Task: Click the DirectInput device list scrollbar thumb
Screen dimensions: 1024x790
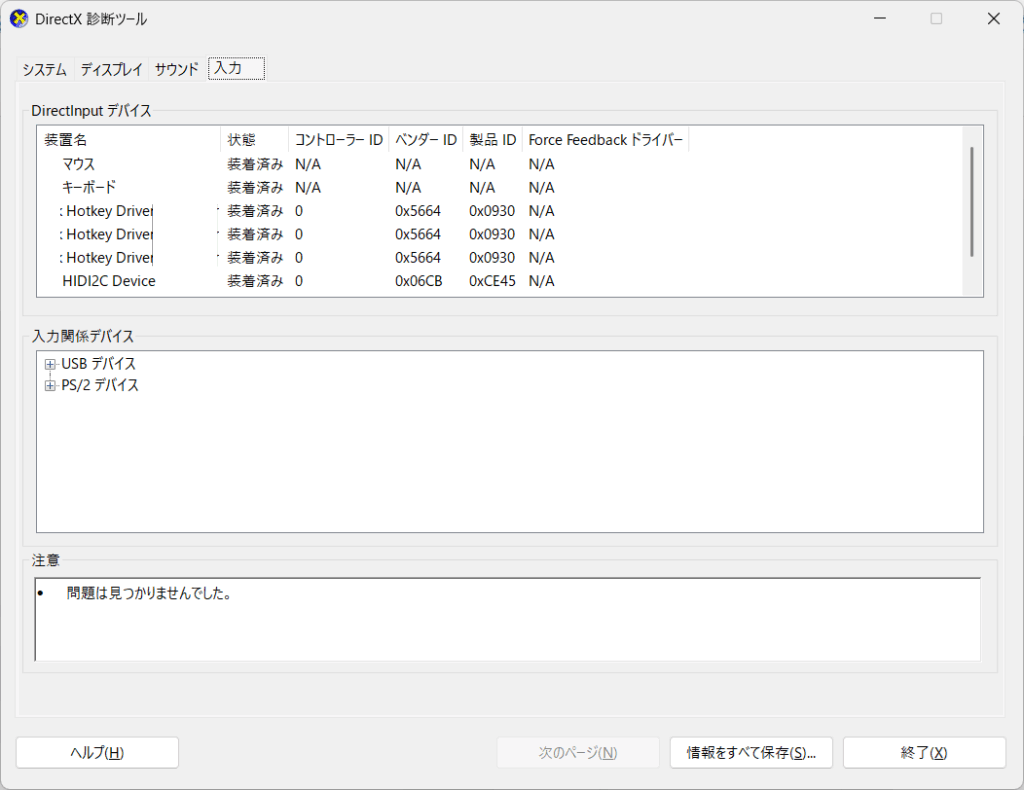Action: point(972,202)
